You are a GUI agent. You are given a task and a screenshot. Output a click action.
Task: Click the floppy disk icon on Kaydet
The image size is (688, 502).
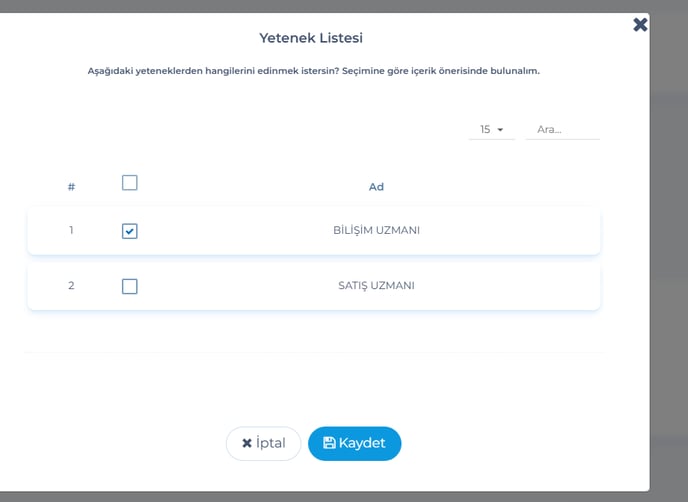coord(329,443)
